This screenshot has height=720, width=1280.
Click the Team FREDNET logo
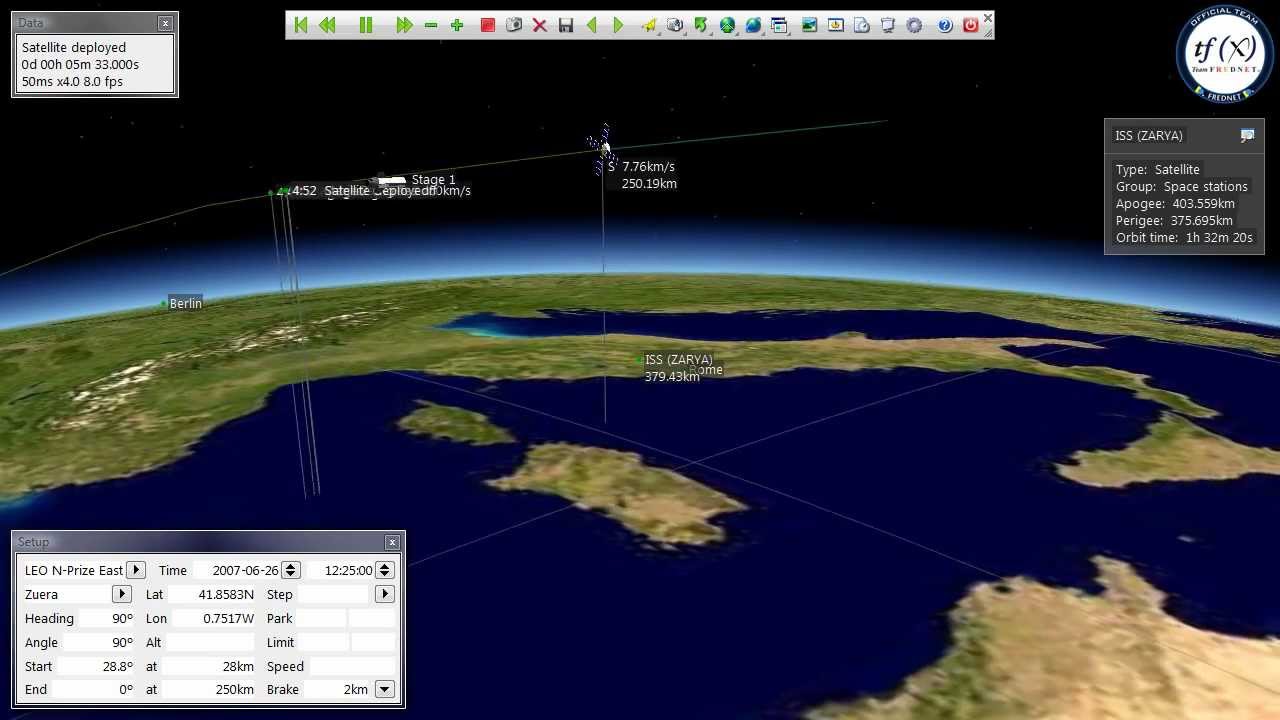point(1225,53)
